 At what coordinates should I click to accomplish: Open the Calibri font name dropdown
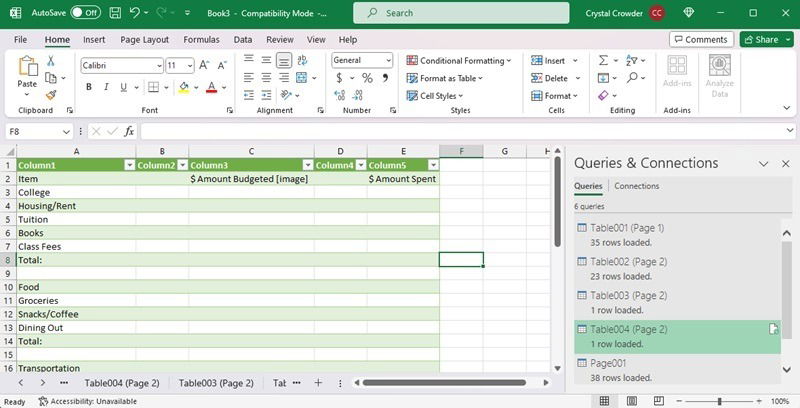tap(159, 65)
